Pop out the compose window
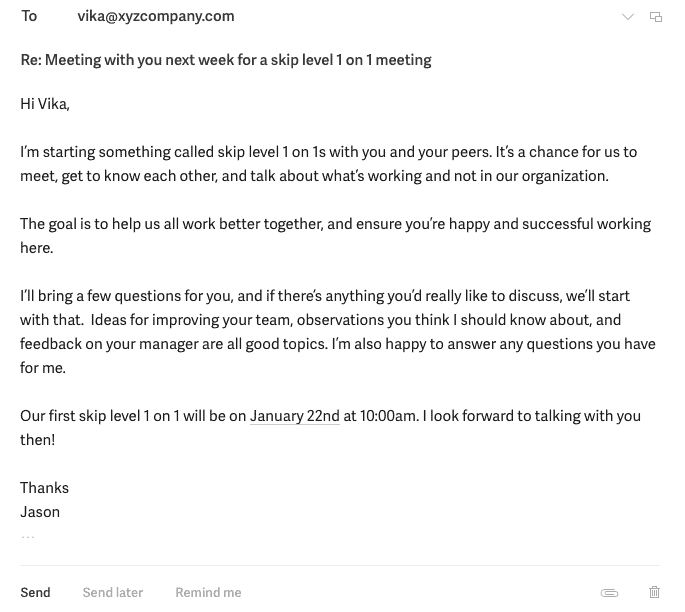Viewport: 685px width, 612px height. 656,17
